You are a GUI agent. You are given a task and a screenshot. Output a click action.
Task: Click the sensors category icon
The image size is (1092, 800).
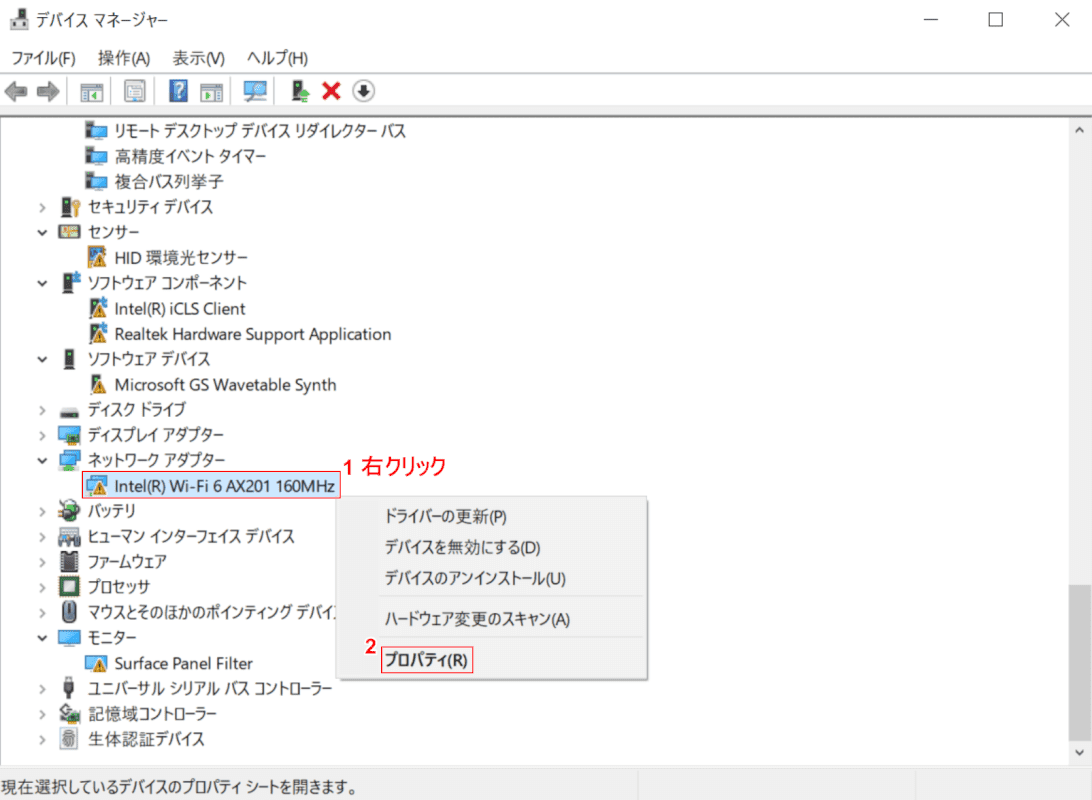pos(70,232)
